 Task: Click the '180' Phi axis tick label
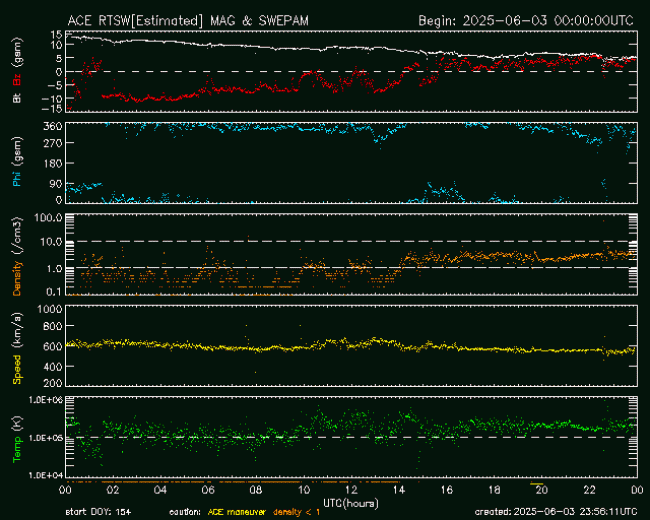click(53, 164)
